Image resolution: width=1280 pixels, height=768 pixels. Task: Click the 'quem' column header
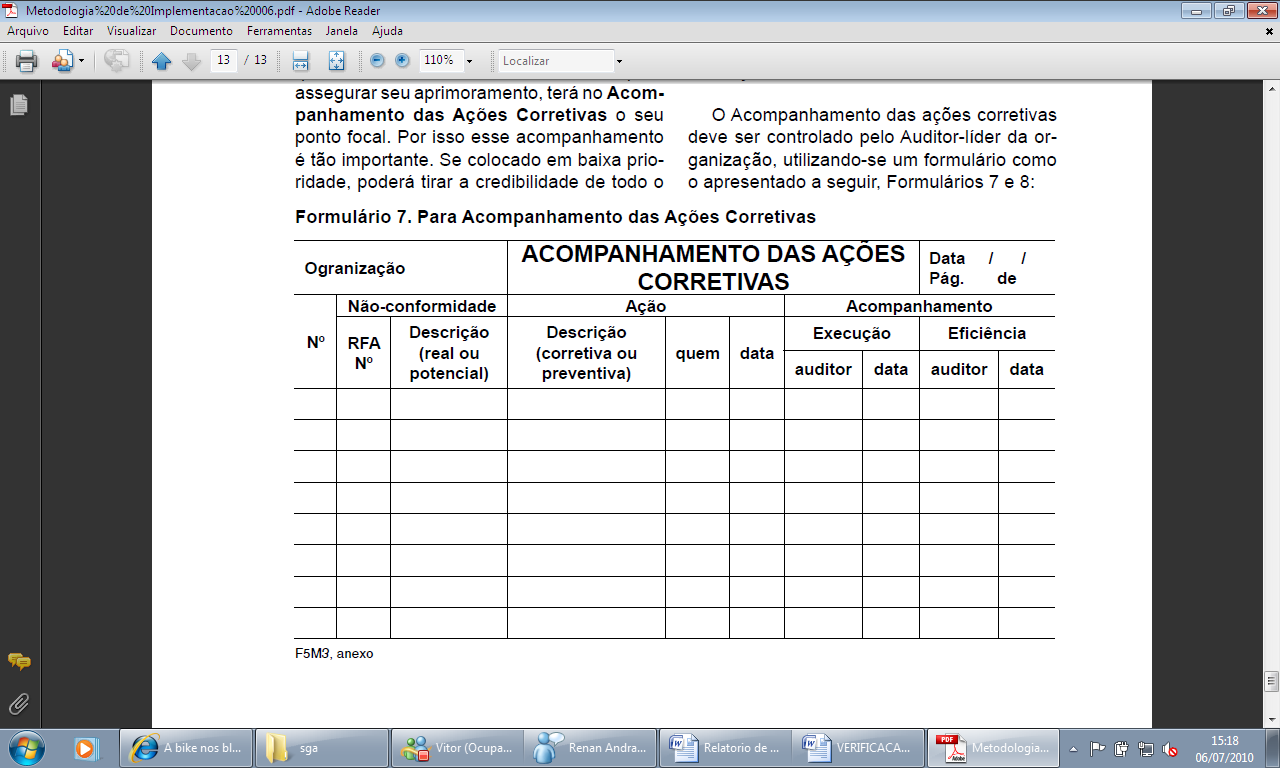pos(697,353)
